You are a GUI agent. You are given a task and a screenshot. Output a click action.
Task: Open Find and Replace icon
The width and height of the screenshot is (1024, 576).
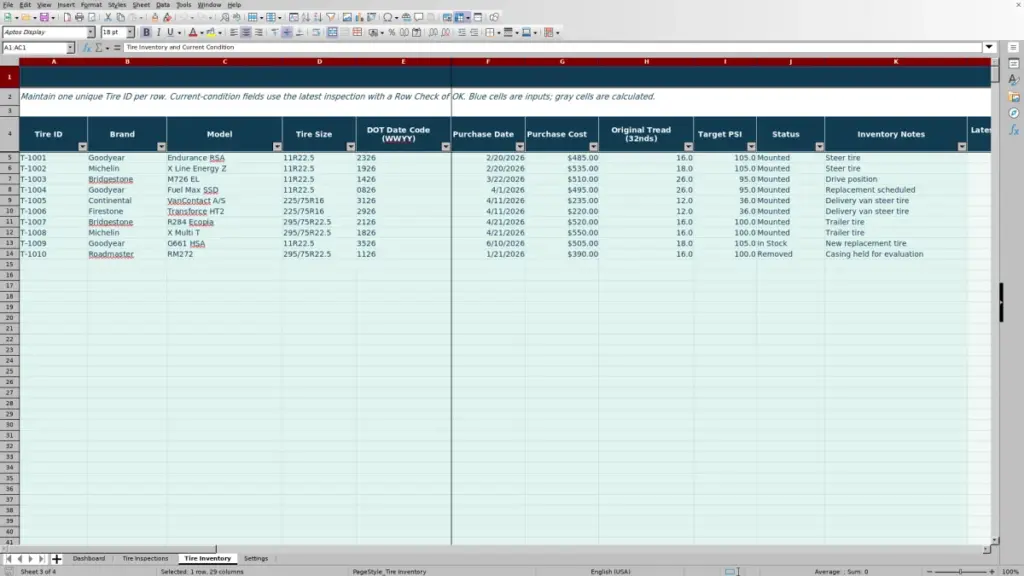tap(225, 18)
